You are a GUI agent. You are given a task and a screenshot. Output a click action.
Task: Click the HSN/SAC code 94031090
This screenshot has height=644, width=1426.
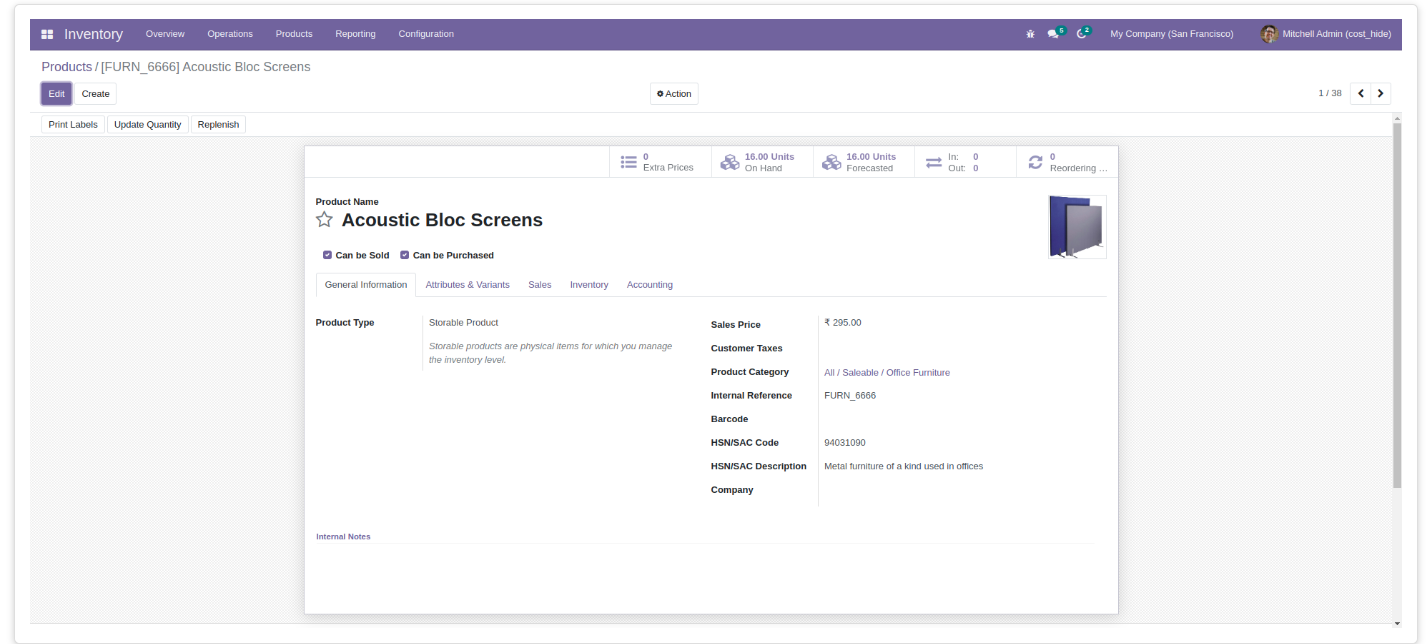click(x=845, y=443)
